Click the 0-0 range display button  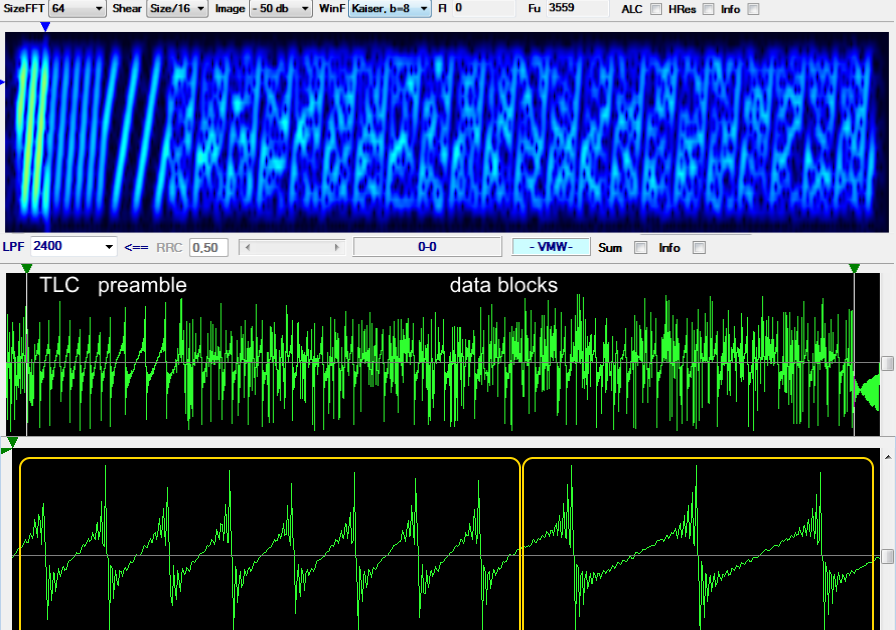click(x=430, y=246)
